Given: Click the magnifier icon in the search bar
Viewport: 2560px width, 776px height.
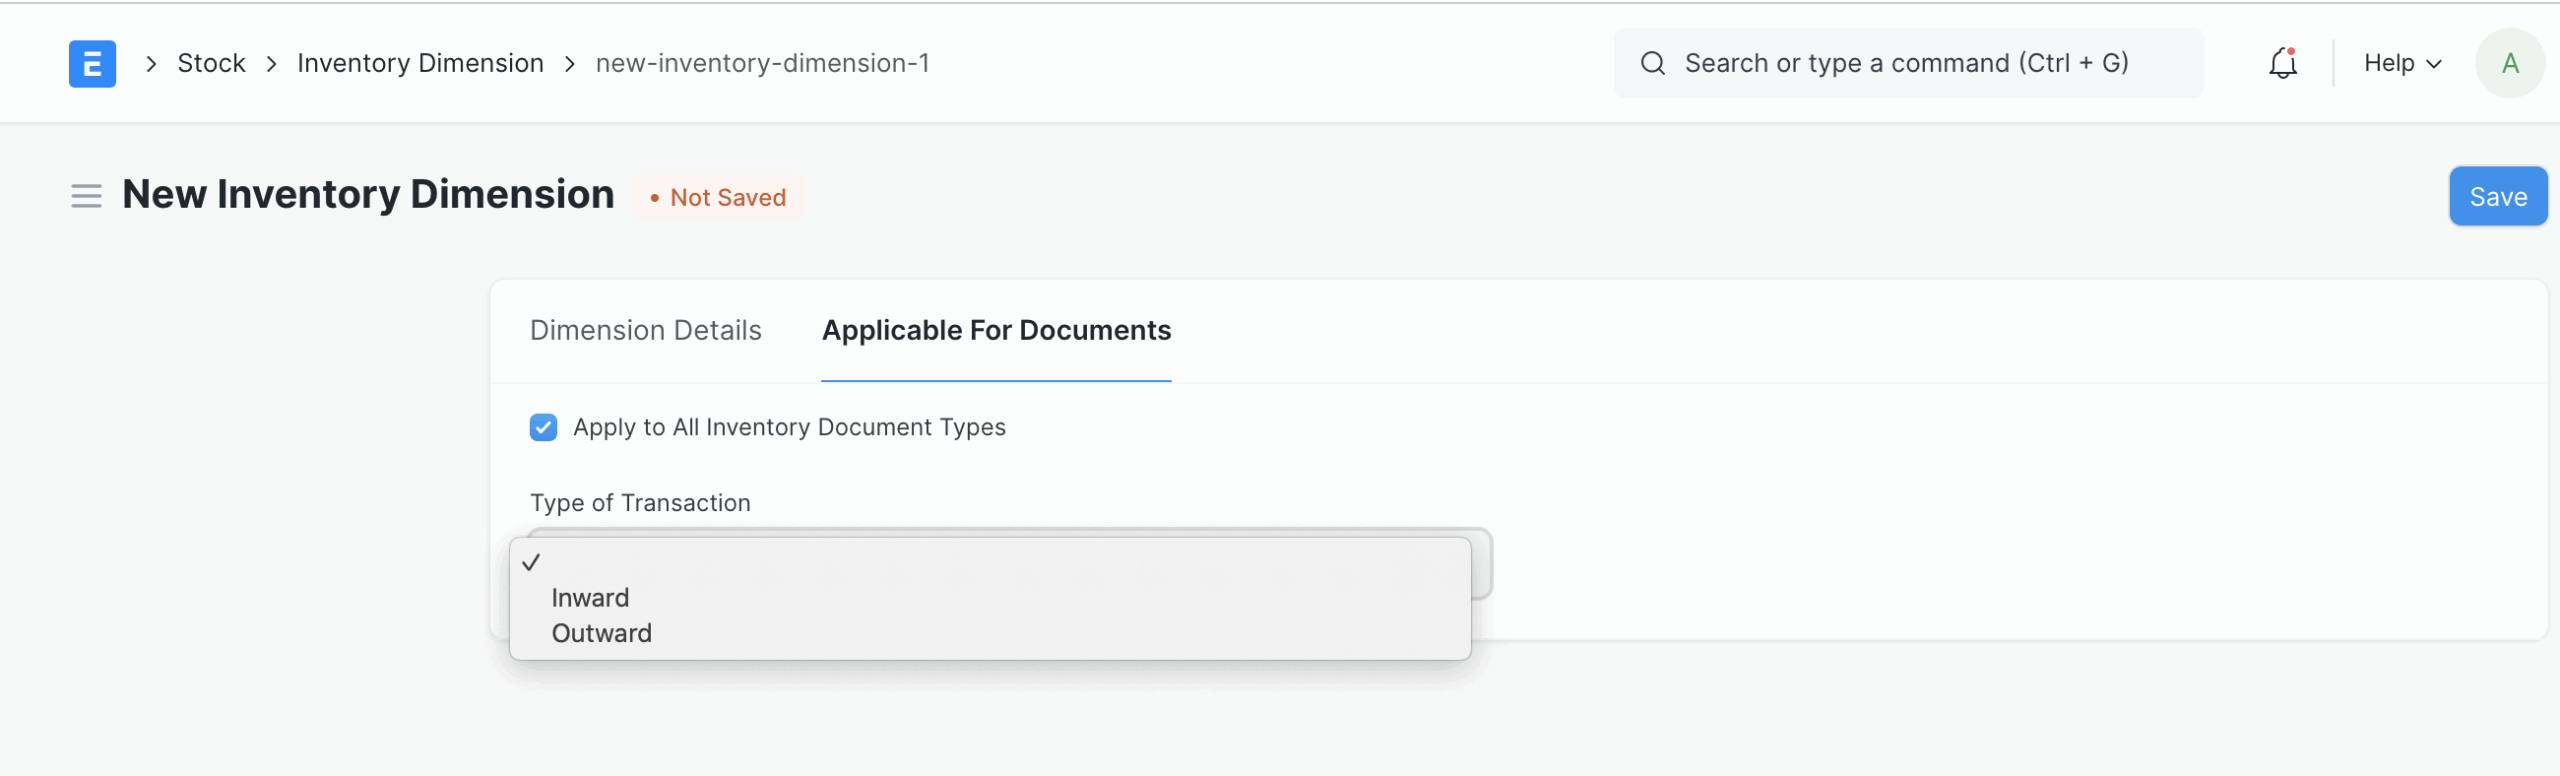Looking at the screenshot, I should (x=1653, y=63).
